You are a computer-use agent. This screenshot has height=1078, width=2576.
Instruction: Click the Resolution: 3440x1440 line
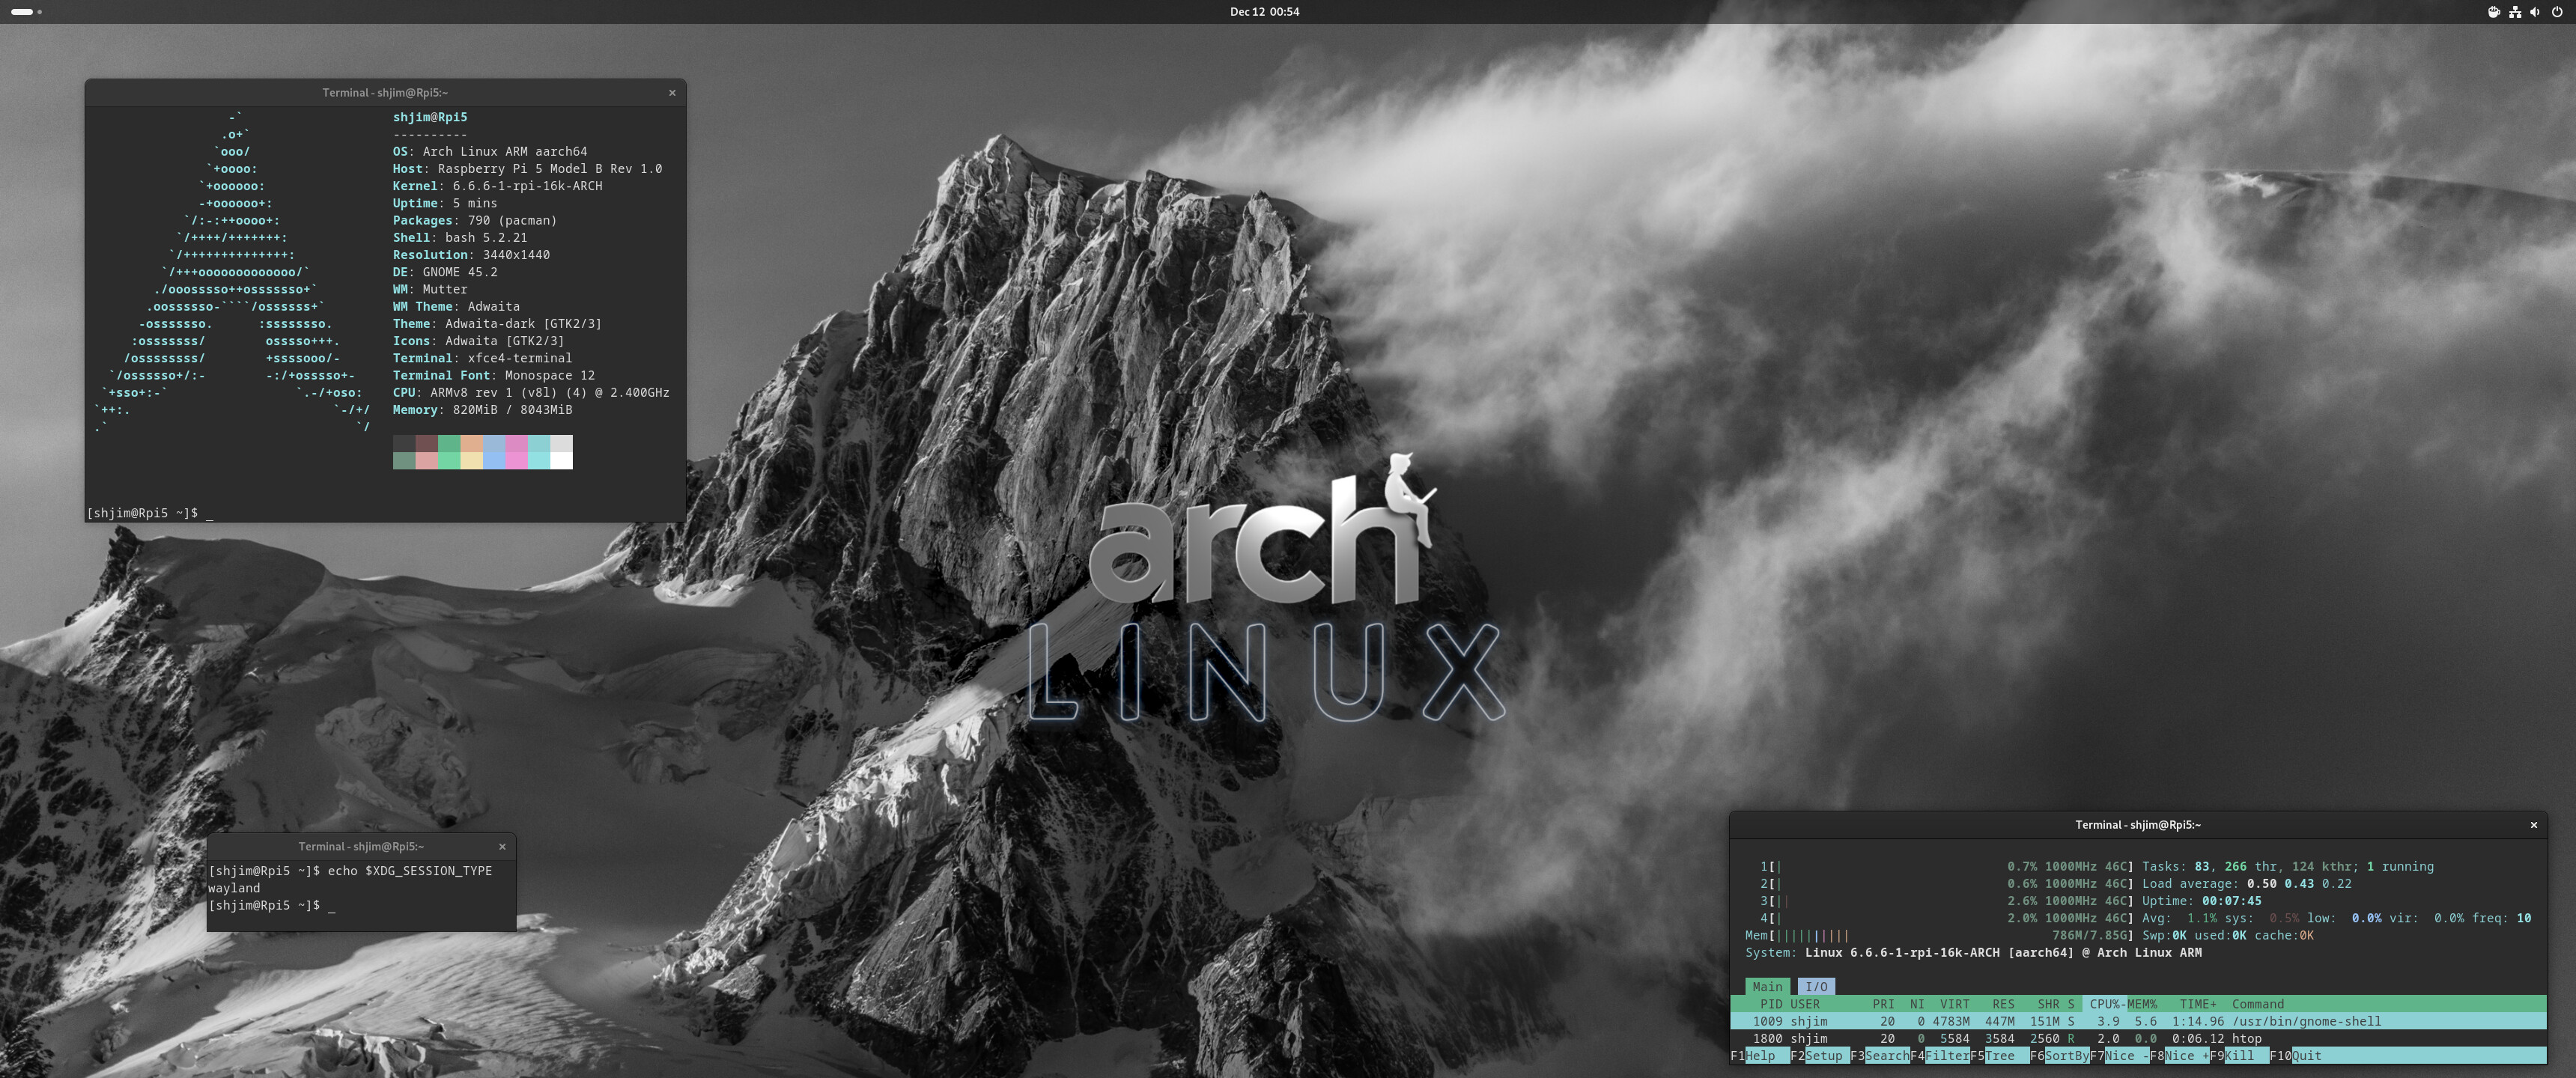click(x=471, y=254)
